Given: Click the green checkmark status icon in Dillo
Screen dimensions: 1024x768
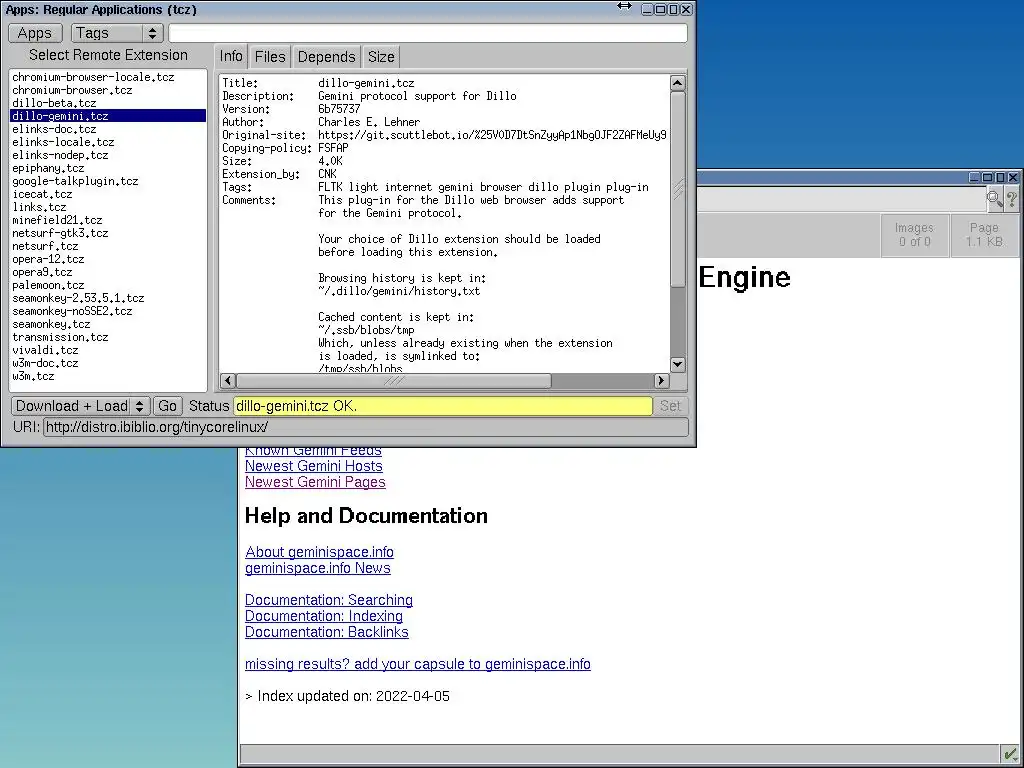Looking at the screenshot, I should [x=1010, y=755].
